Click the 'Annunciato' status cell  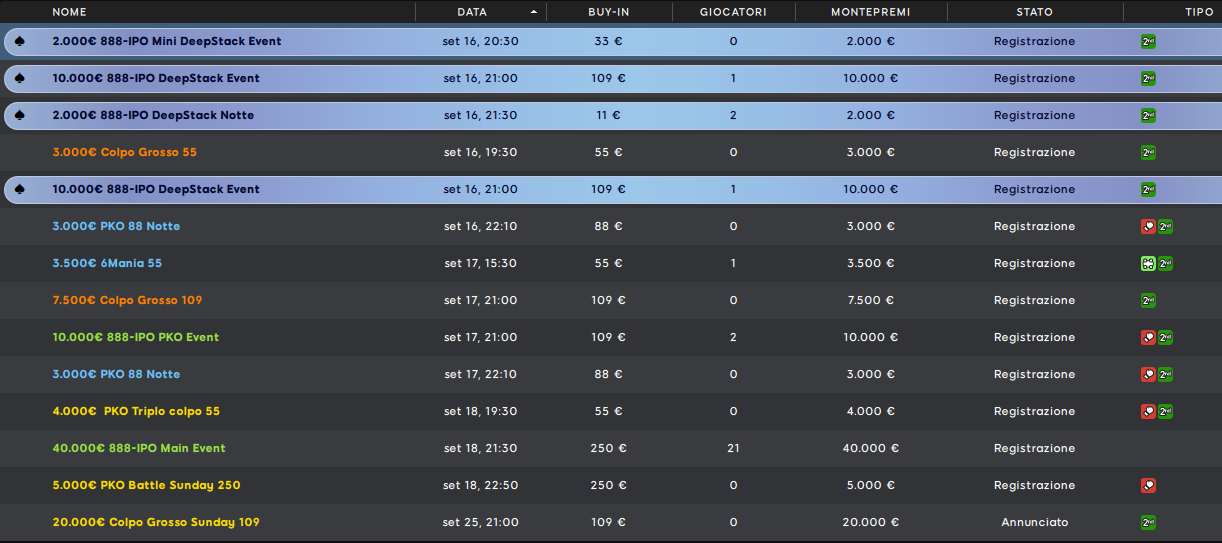pos(1034,523)
